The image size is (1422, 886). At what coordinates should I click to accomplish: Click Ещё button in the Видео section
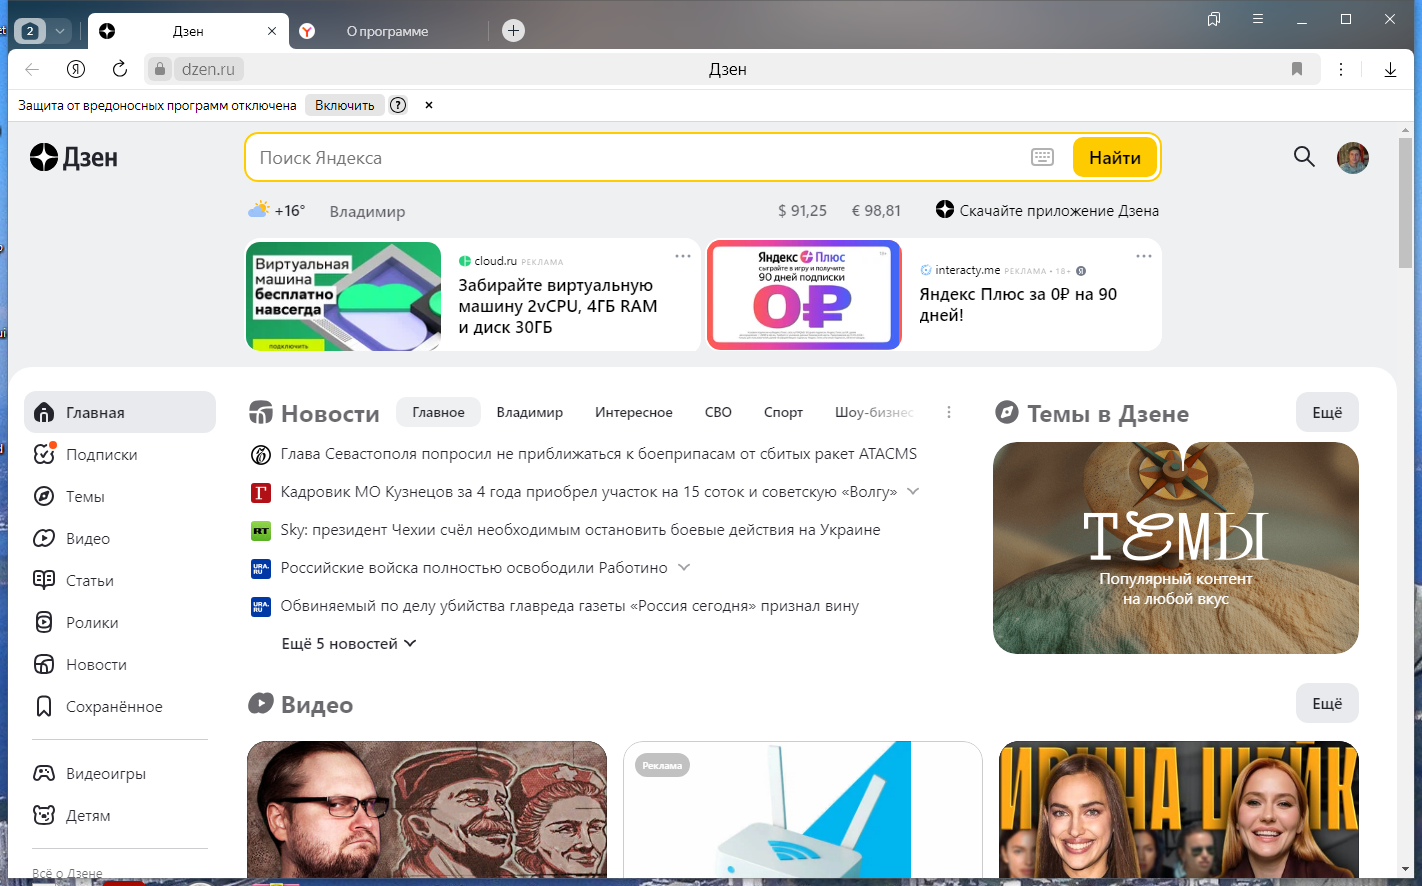(x=1327, y=703)
